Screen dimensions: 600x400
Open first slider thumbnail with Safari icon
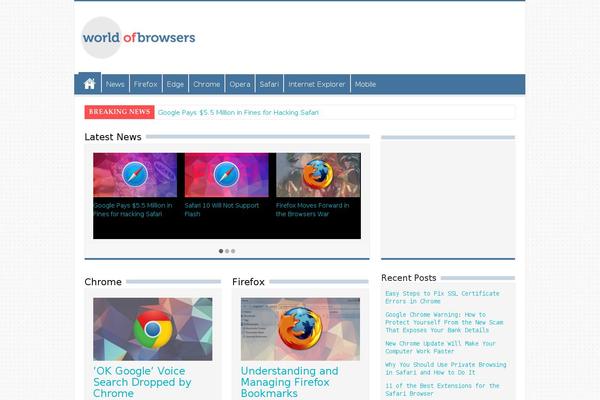[135, 175]
